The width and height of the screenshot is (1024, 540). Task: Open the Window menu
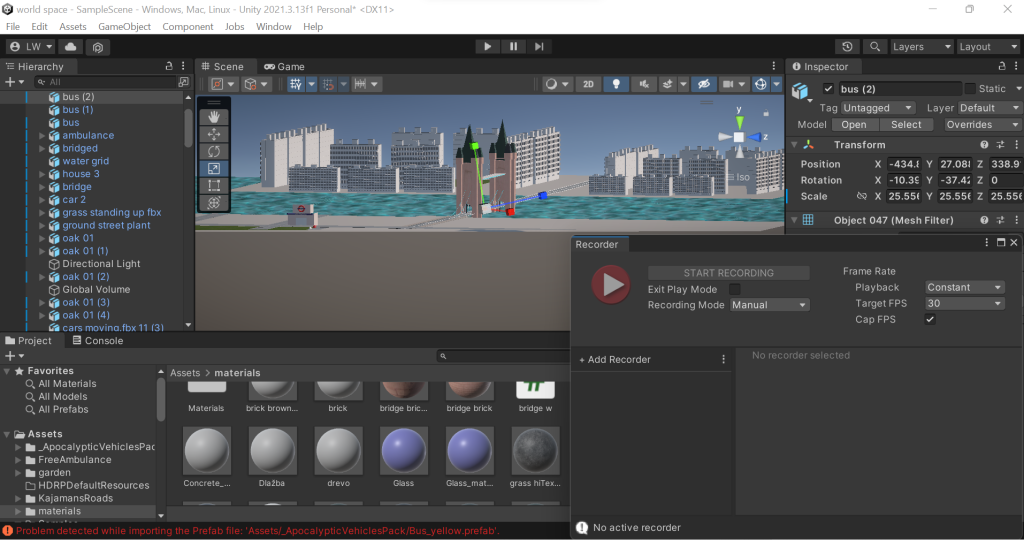pos(274,27)
